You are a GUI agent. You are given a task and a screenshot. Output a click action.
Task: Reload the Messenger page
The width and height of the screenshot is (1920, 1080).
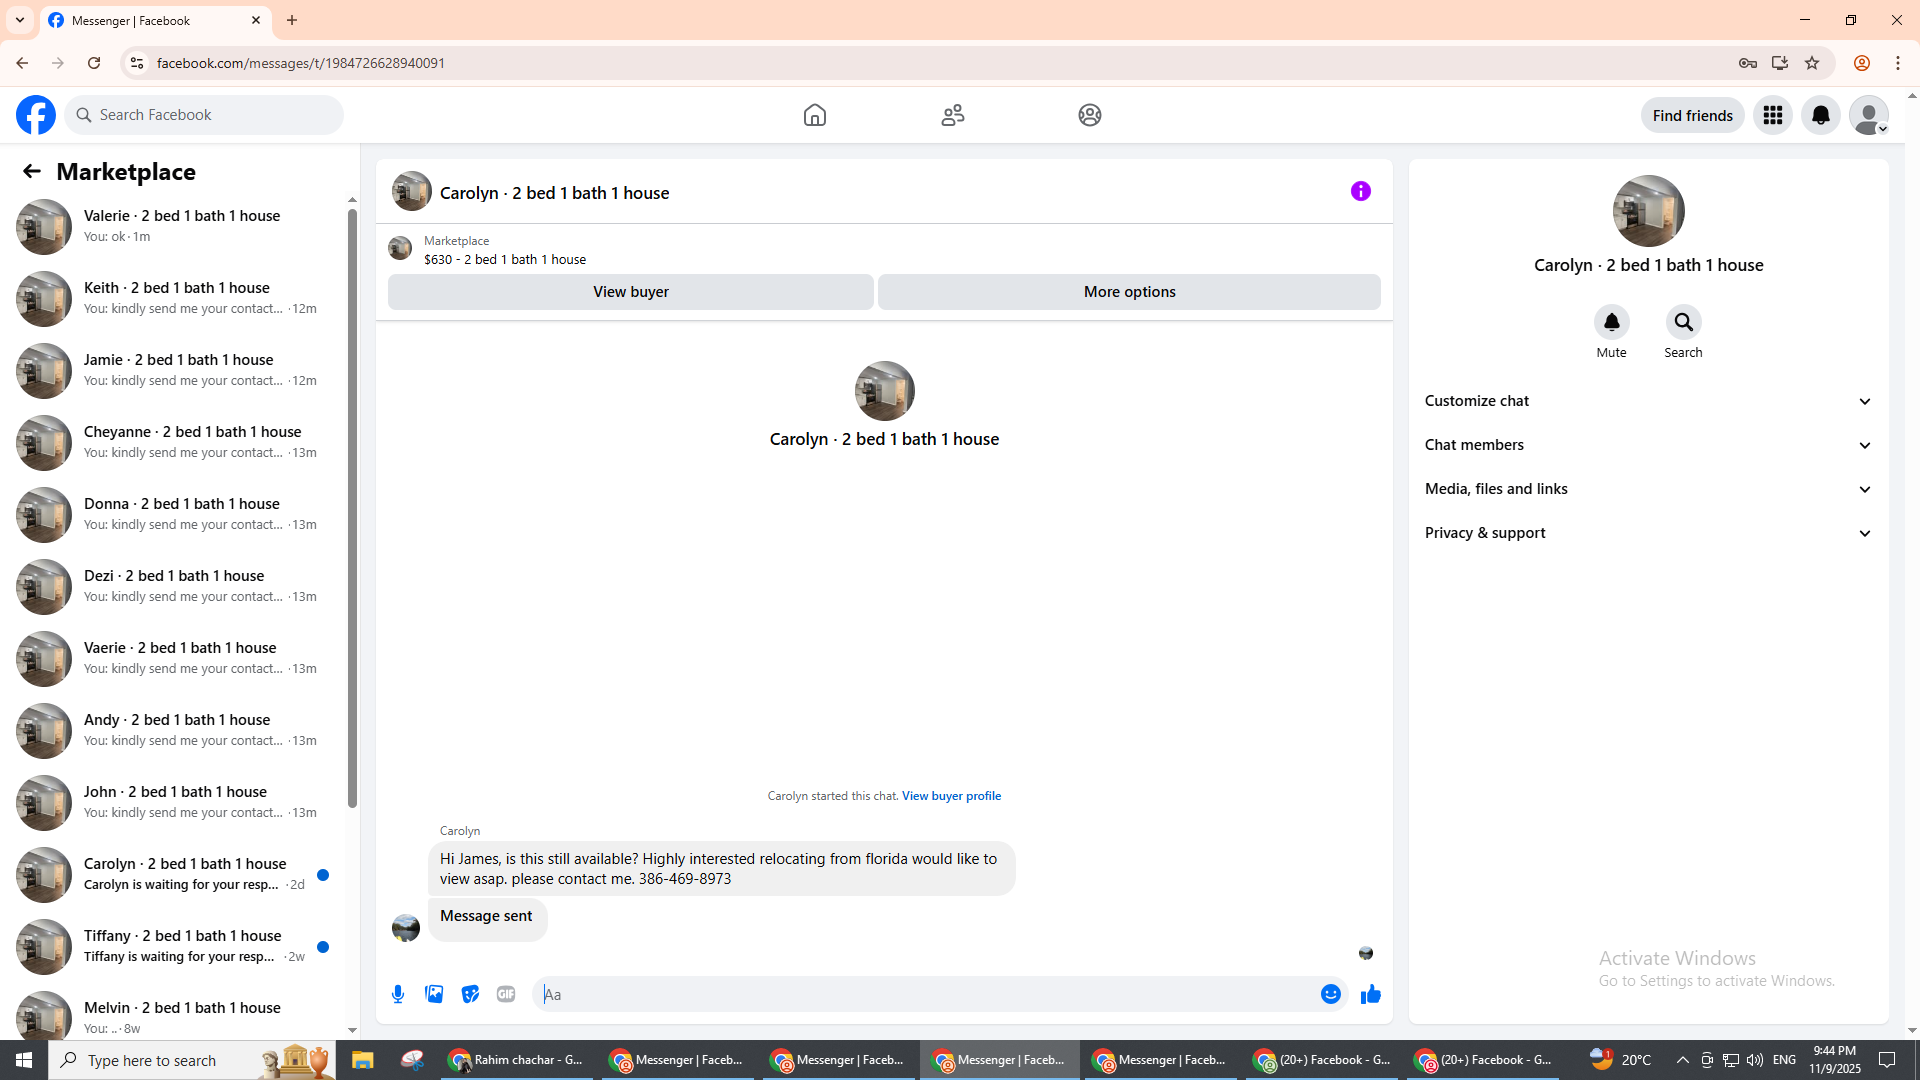[x=94, y=63]
